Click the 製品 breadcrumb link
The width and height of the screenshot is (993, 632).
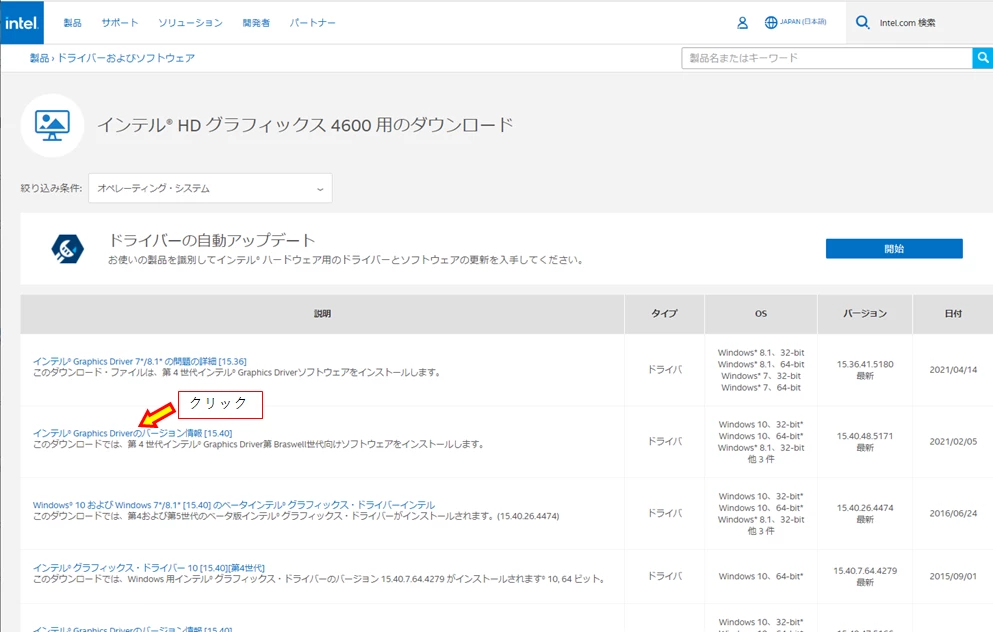pyautogui.click(x=39, y=58)
